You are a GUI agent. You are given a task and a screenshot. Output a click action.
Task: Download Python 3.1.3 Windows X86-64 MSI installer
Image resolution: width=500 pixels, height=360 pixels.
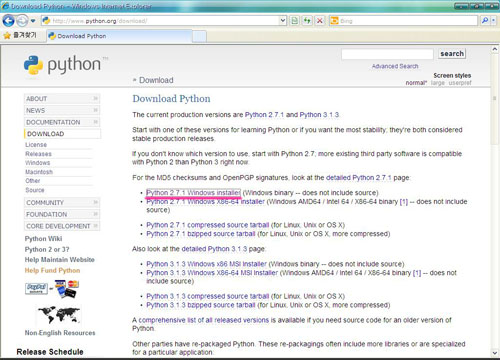(x=212, y=273)
